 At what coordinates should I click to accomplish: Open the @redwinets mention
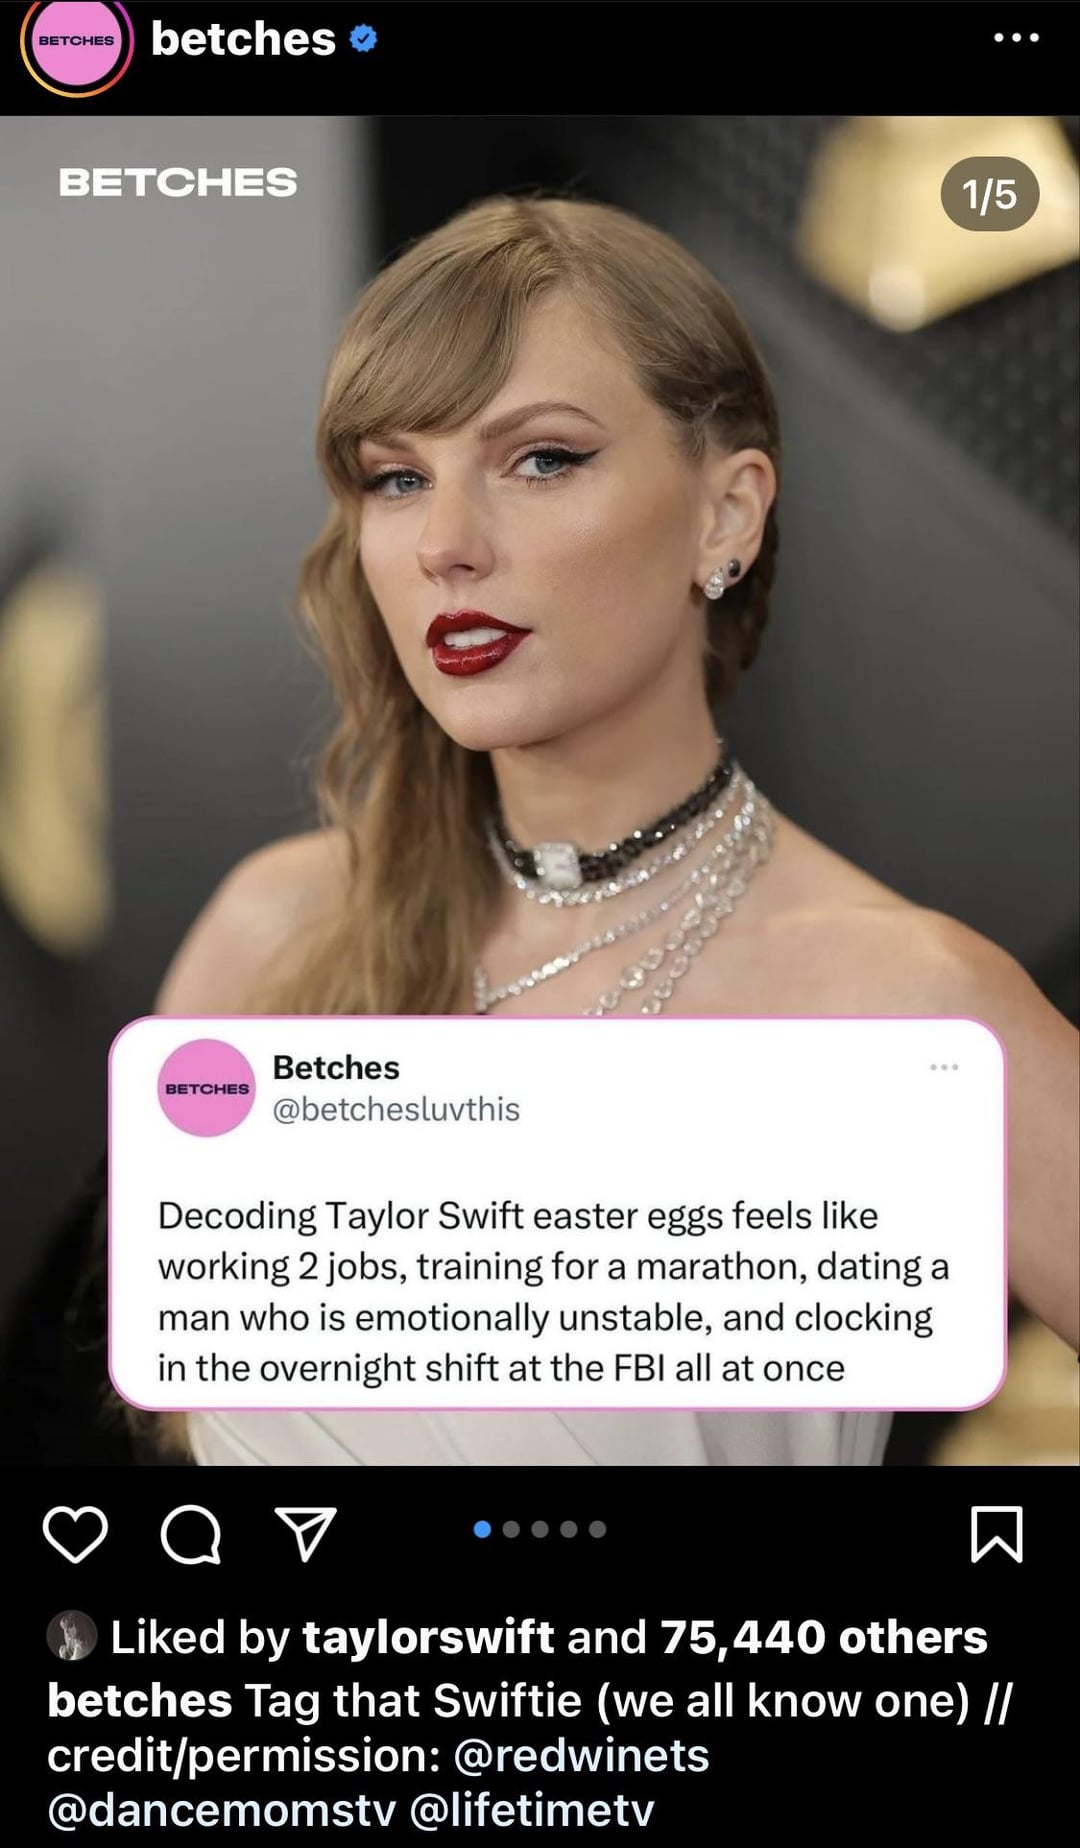click(581, 1755)
